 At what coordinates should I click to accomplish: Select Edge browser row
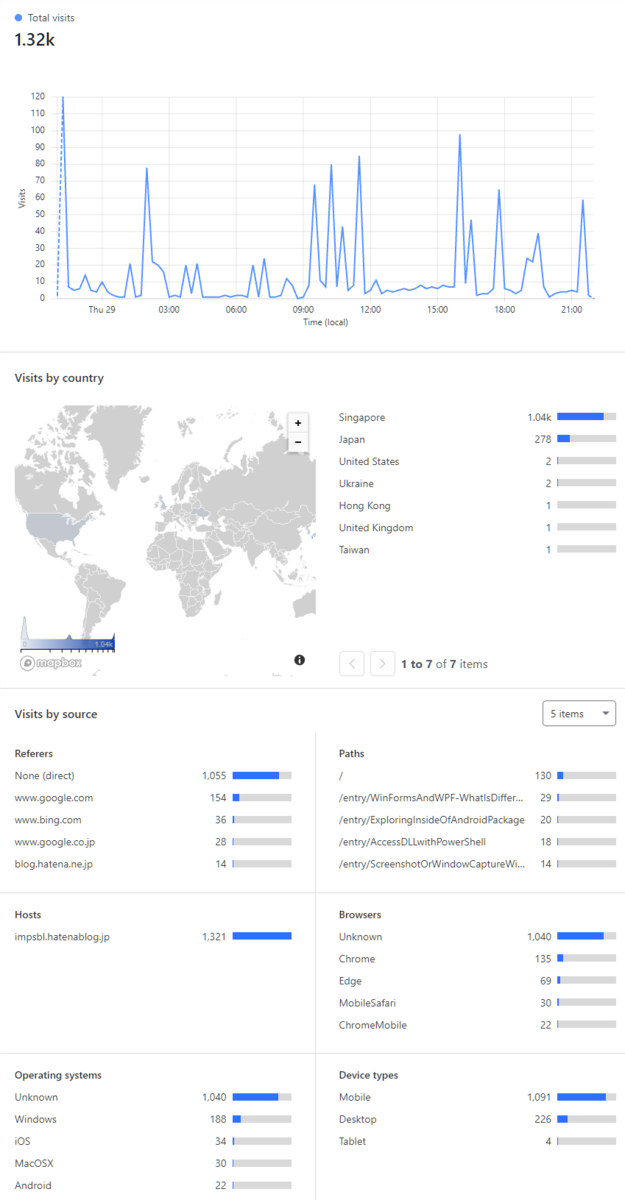(x=477, y=980)
